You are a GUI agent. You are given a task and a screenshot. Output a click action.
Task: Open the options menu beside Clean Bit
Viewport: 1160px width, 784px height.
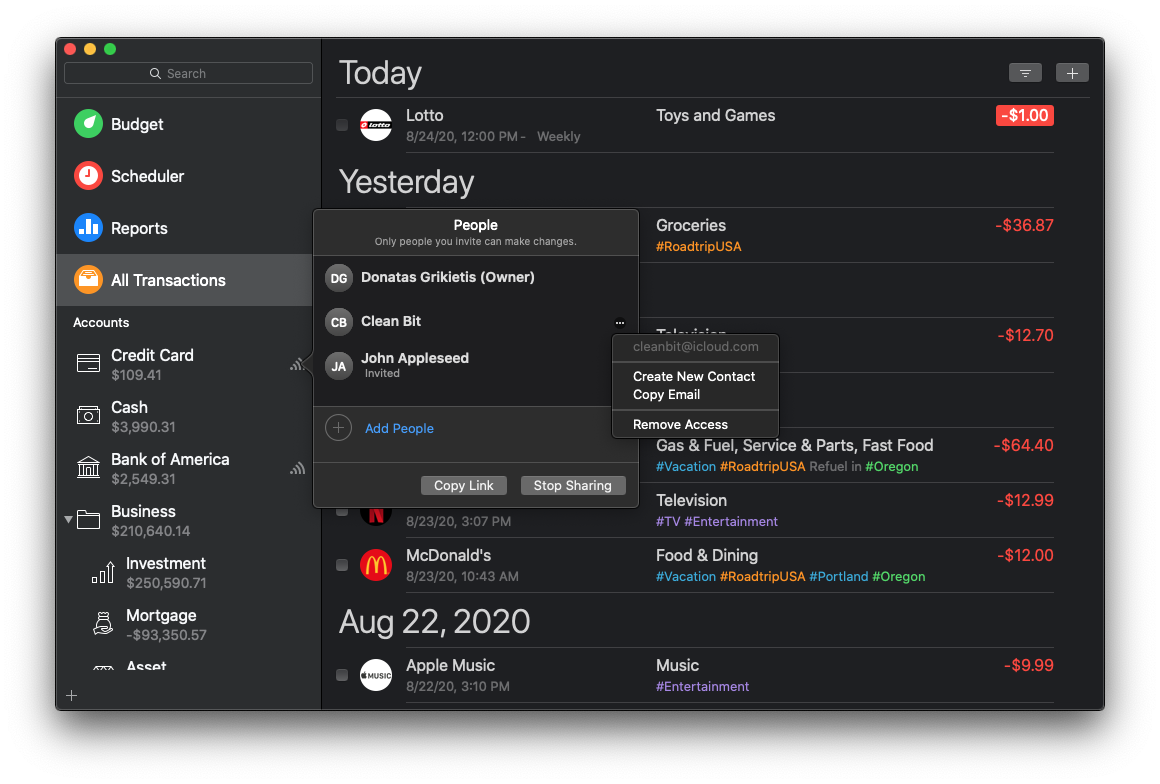point(620,322)
